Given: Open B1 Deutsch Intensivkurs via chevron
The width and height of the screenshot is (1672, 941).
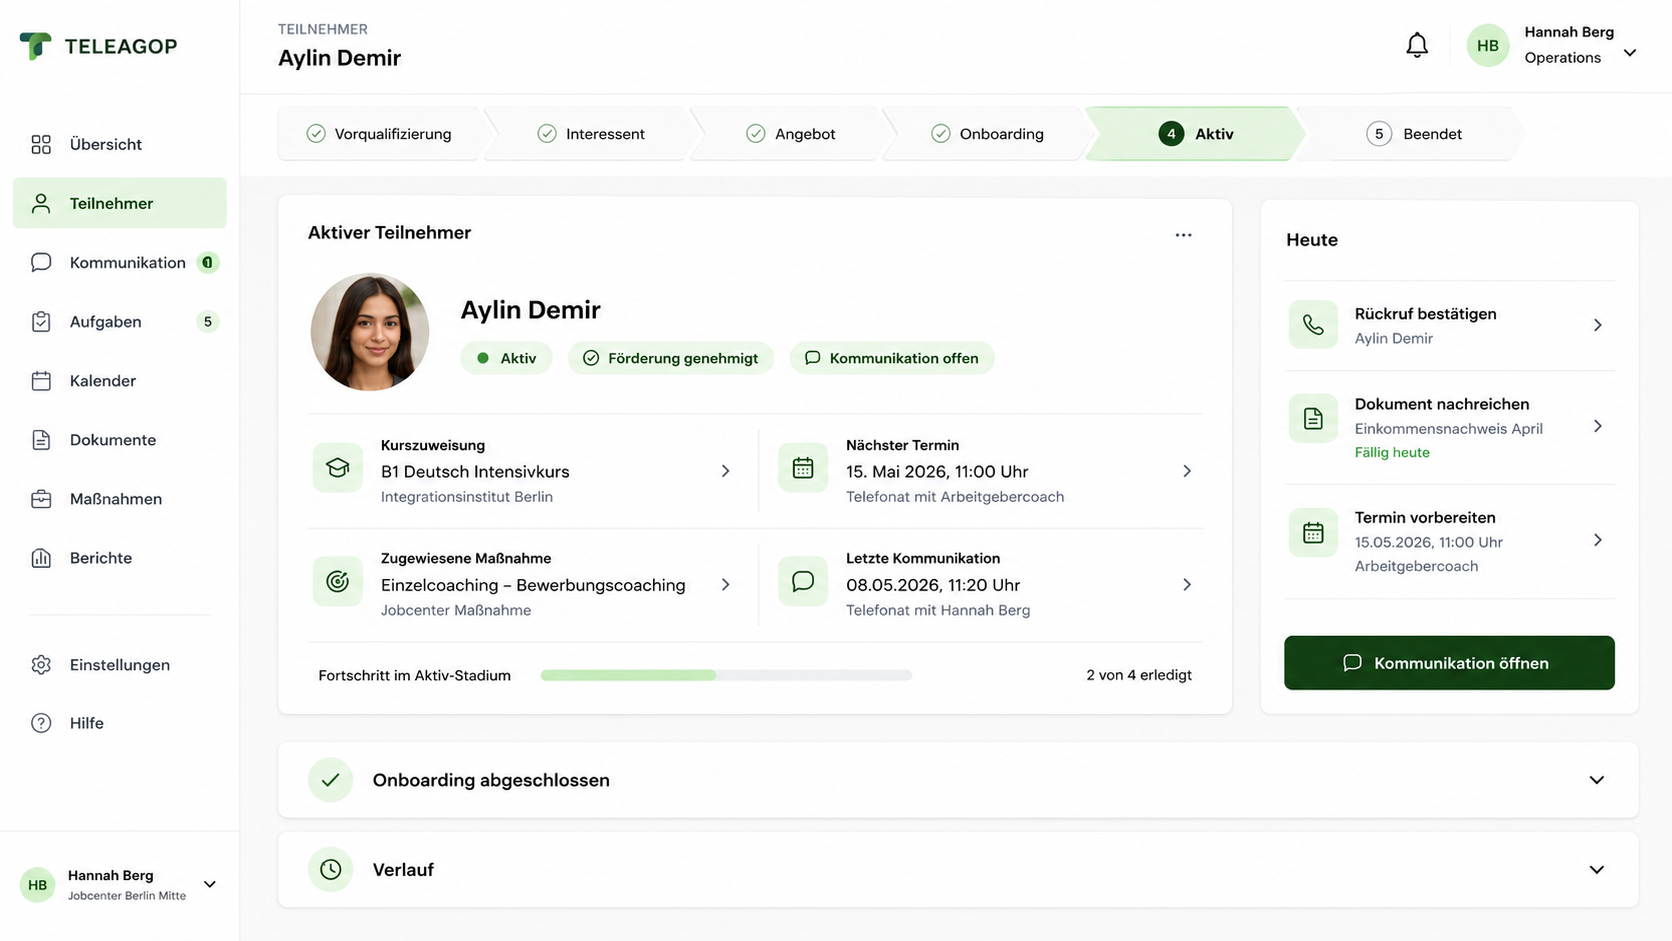Looking at the screenshot, I should click(x=726, y=471).
